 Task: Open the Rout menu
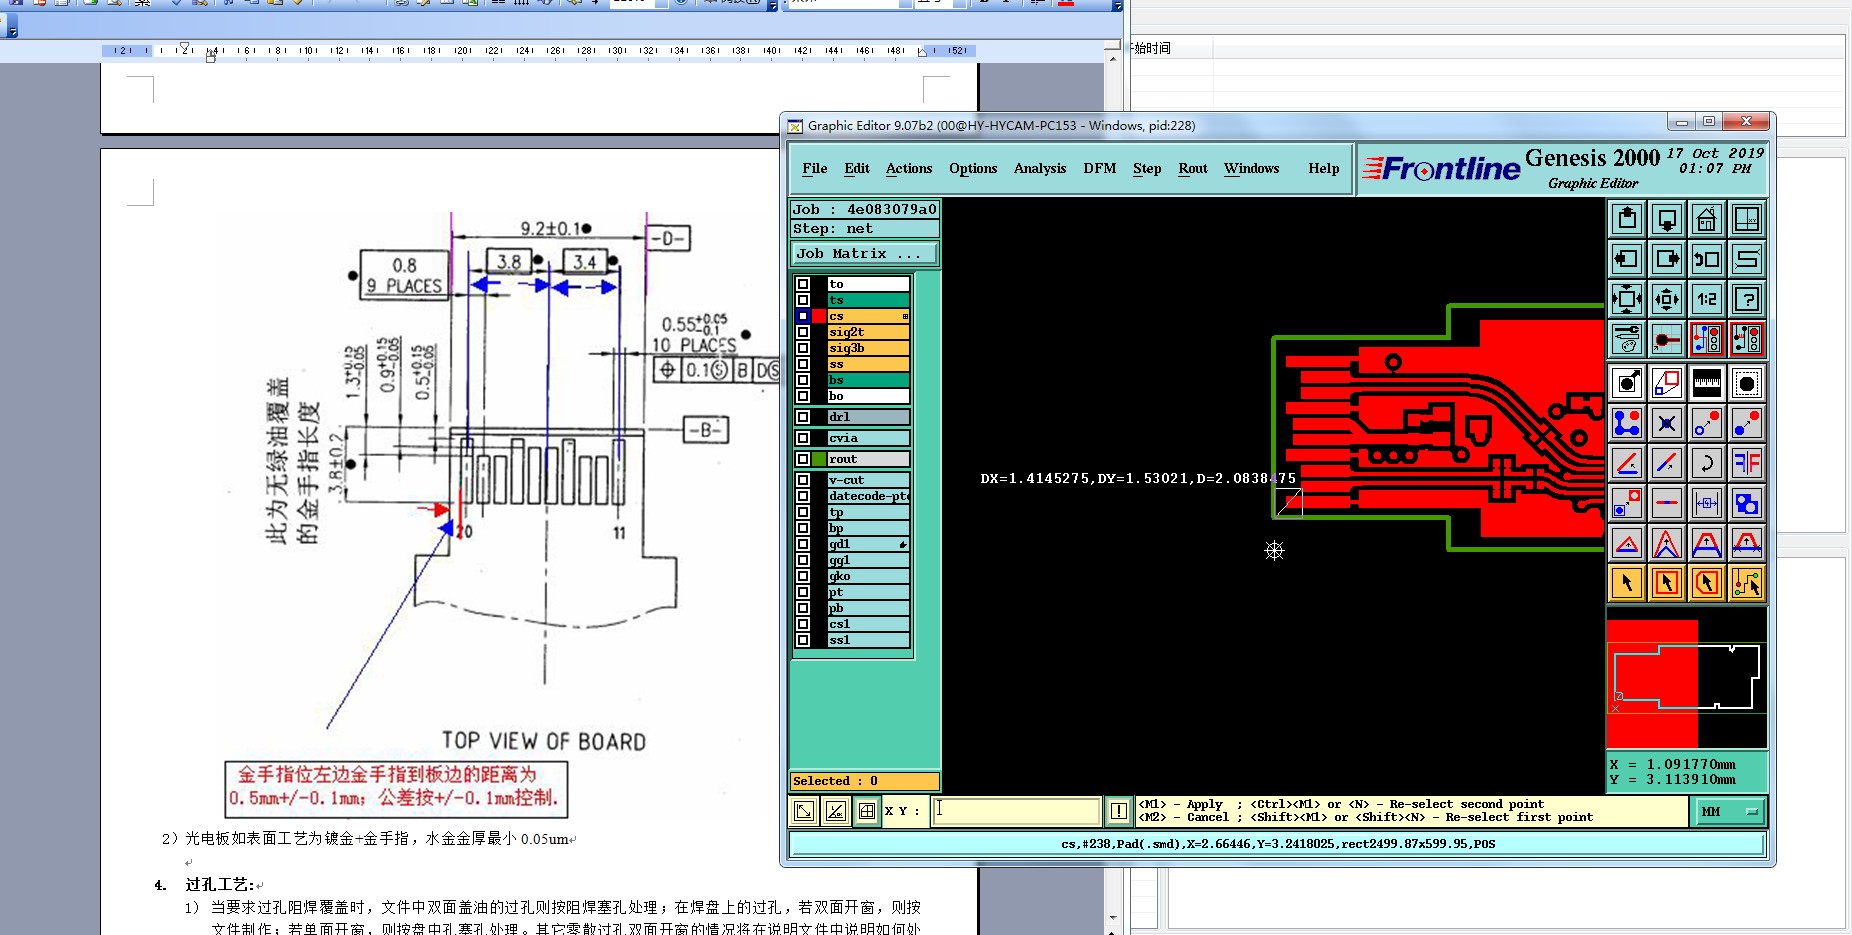click(1193, 169)
